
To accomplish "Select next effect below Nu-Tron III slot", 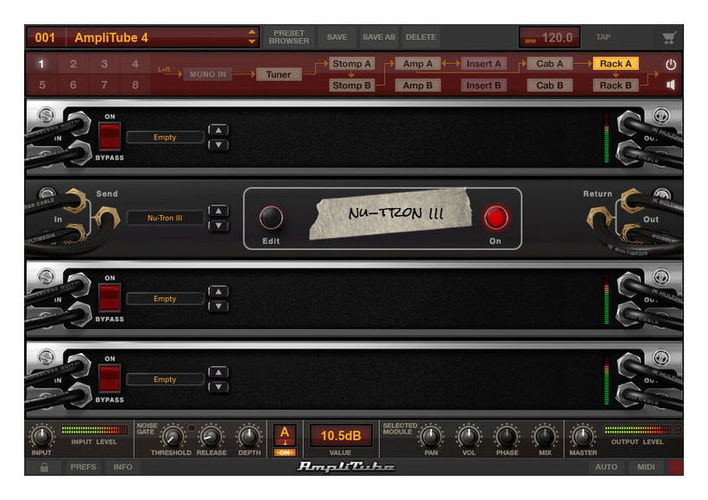I will [x=219, y=225].
